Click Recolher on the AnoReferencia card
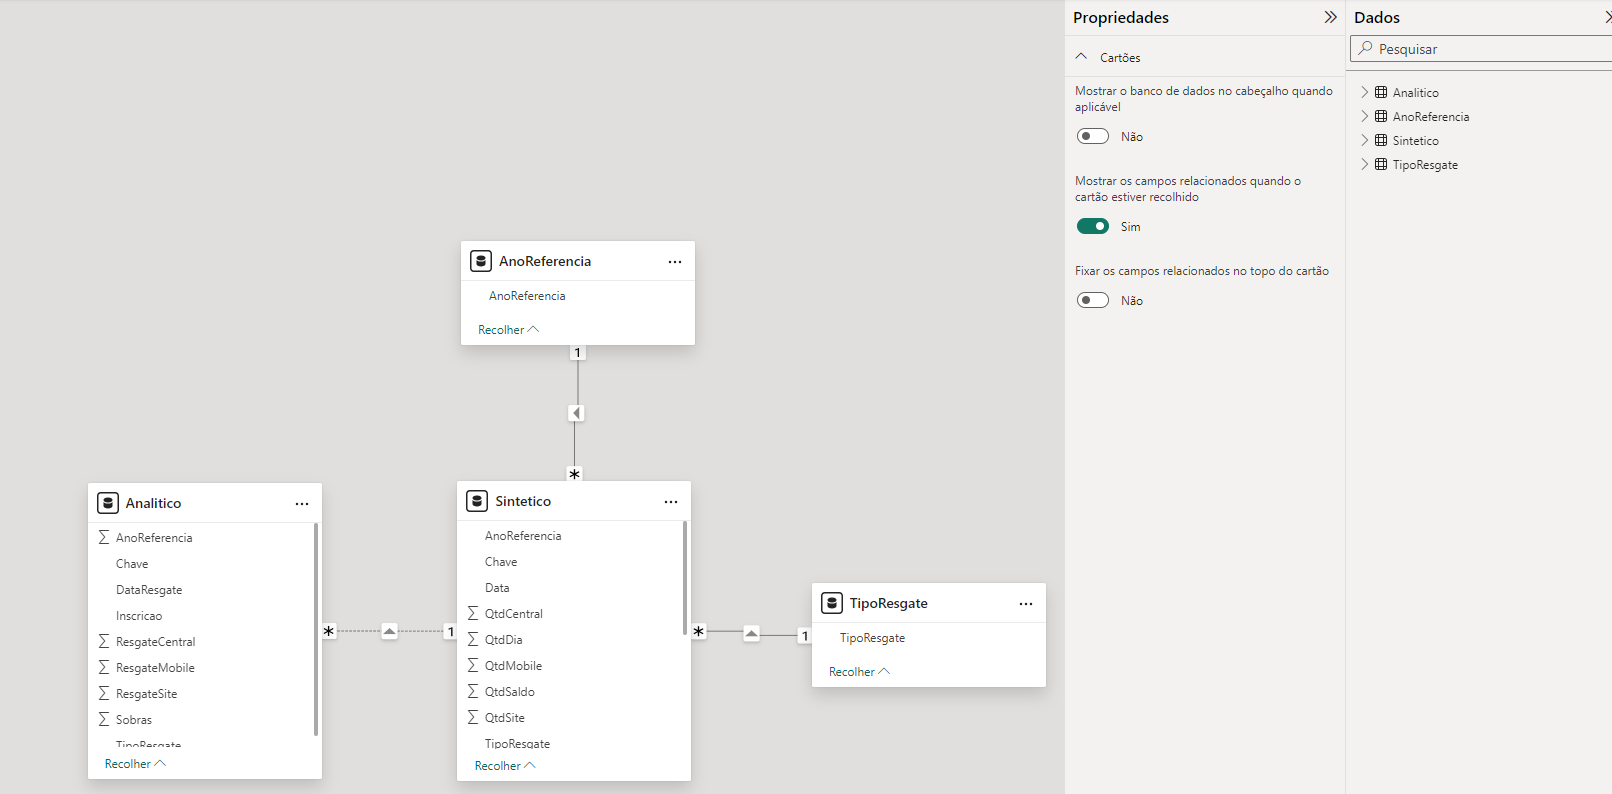Image resolution: width=1612 pixels, height=794 pixels. click(508, 329)
